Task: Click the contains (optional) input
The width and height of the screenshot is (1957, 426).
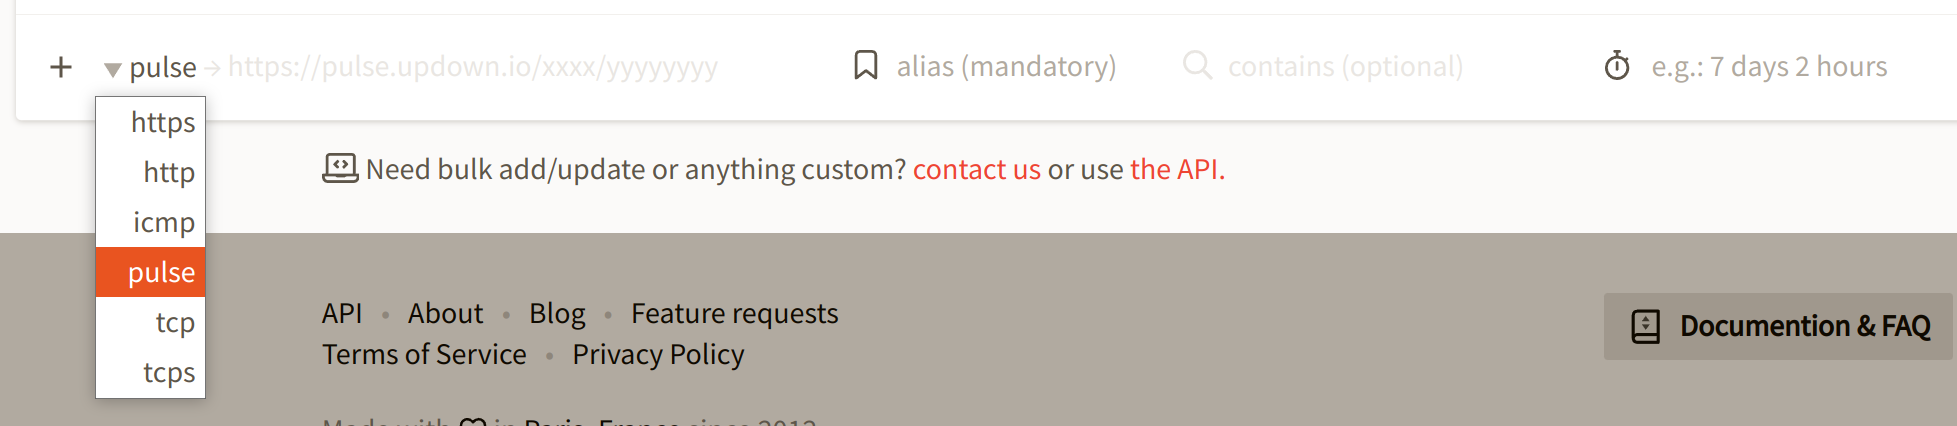Action: 1345,67
